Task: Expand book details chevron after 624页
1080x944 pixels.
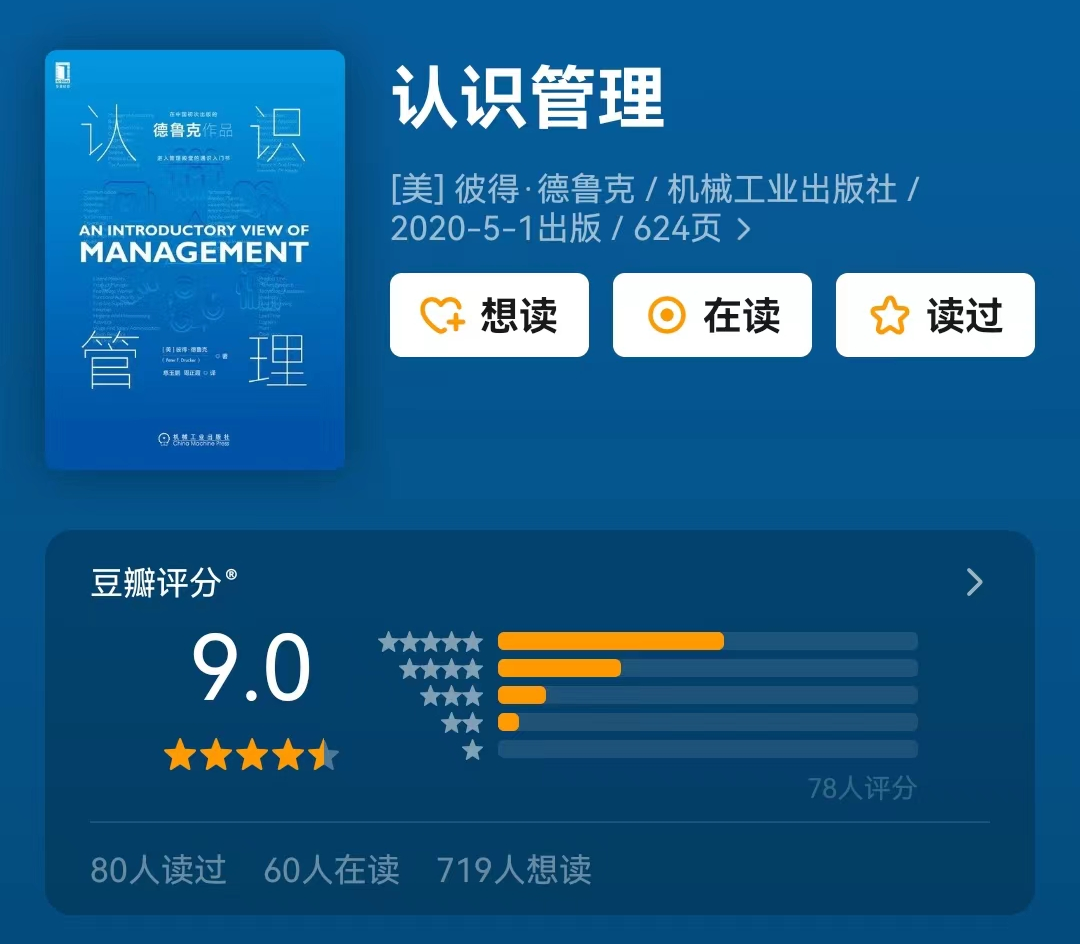Action: click(x=743, y=229)
